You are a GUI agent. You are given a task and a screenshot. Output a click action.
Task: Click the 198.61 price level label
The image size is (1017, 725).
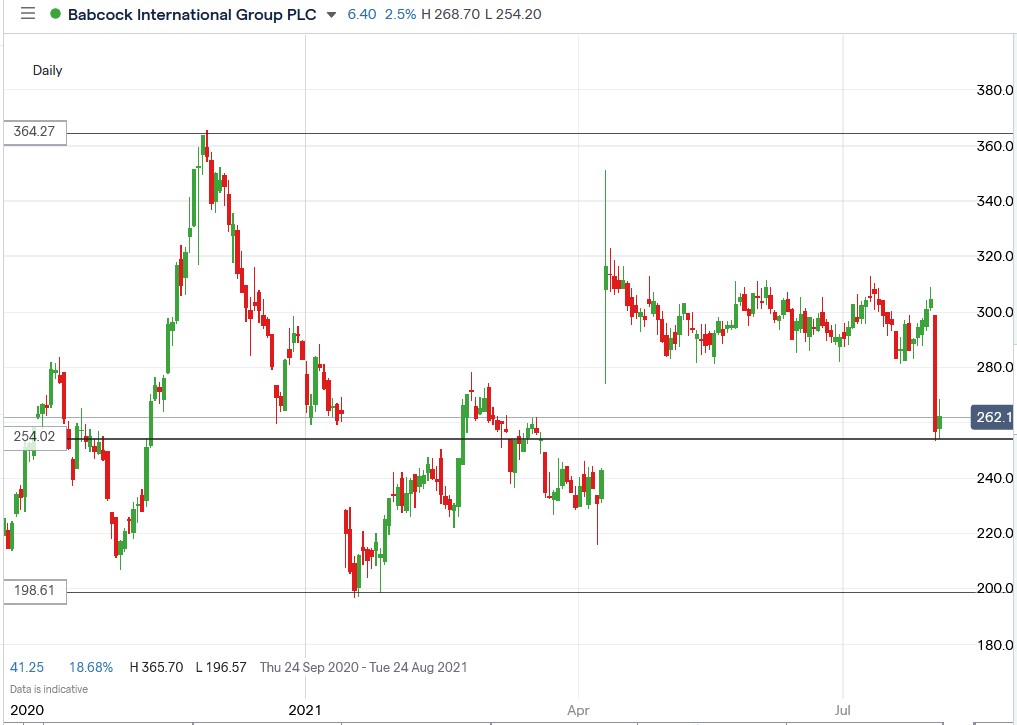pyautogui.click(x=33, y=591)
